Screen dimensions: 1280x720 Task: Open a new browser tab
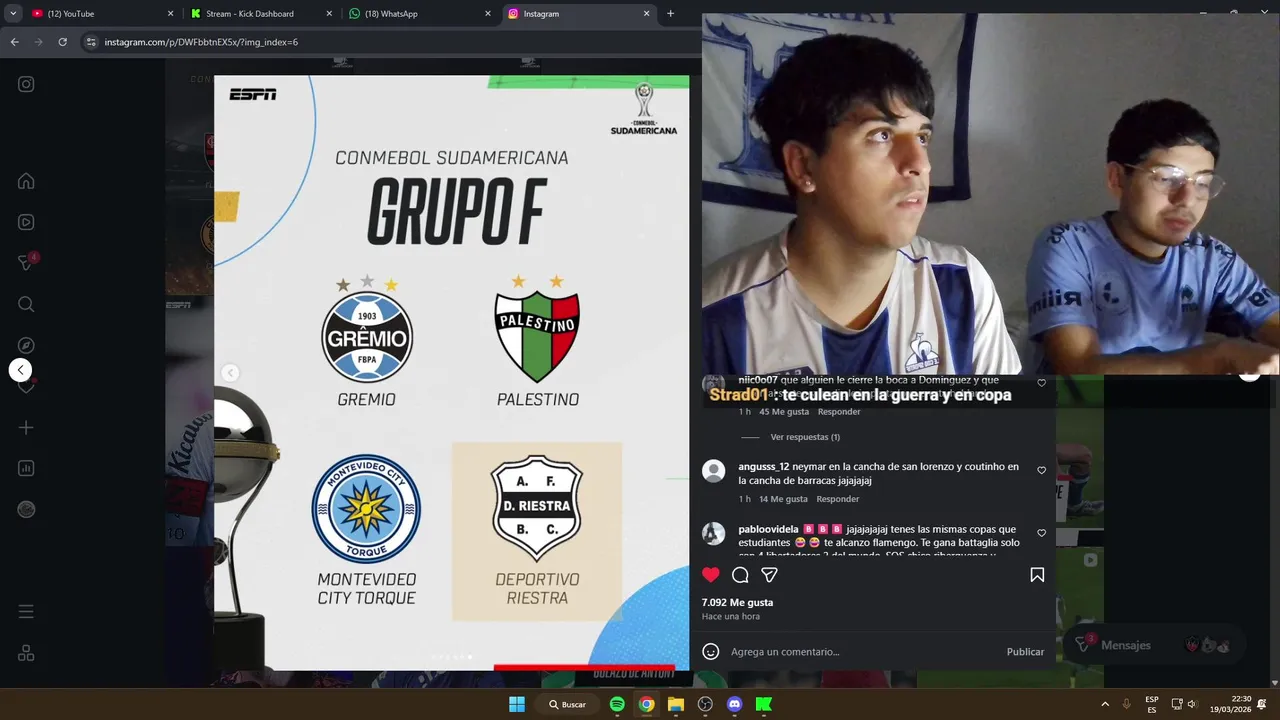click(671, 14)
